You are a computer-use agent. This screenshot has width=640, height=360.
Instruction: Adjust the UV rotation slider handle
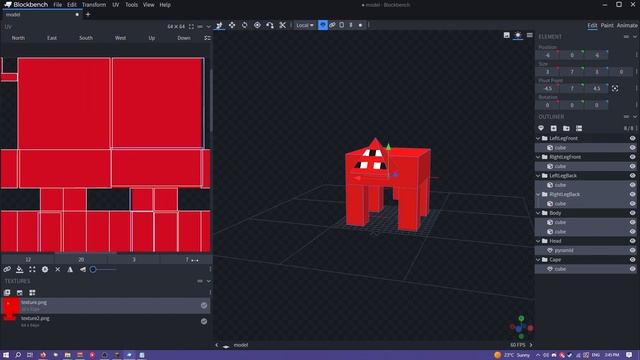[93, 269]
